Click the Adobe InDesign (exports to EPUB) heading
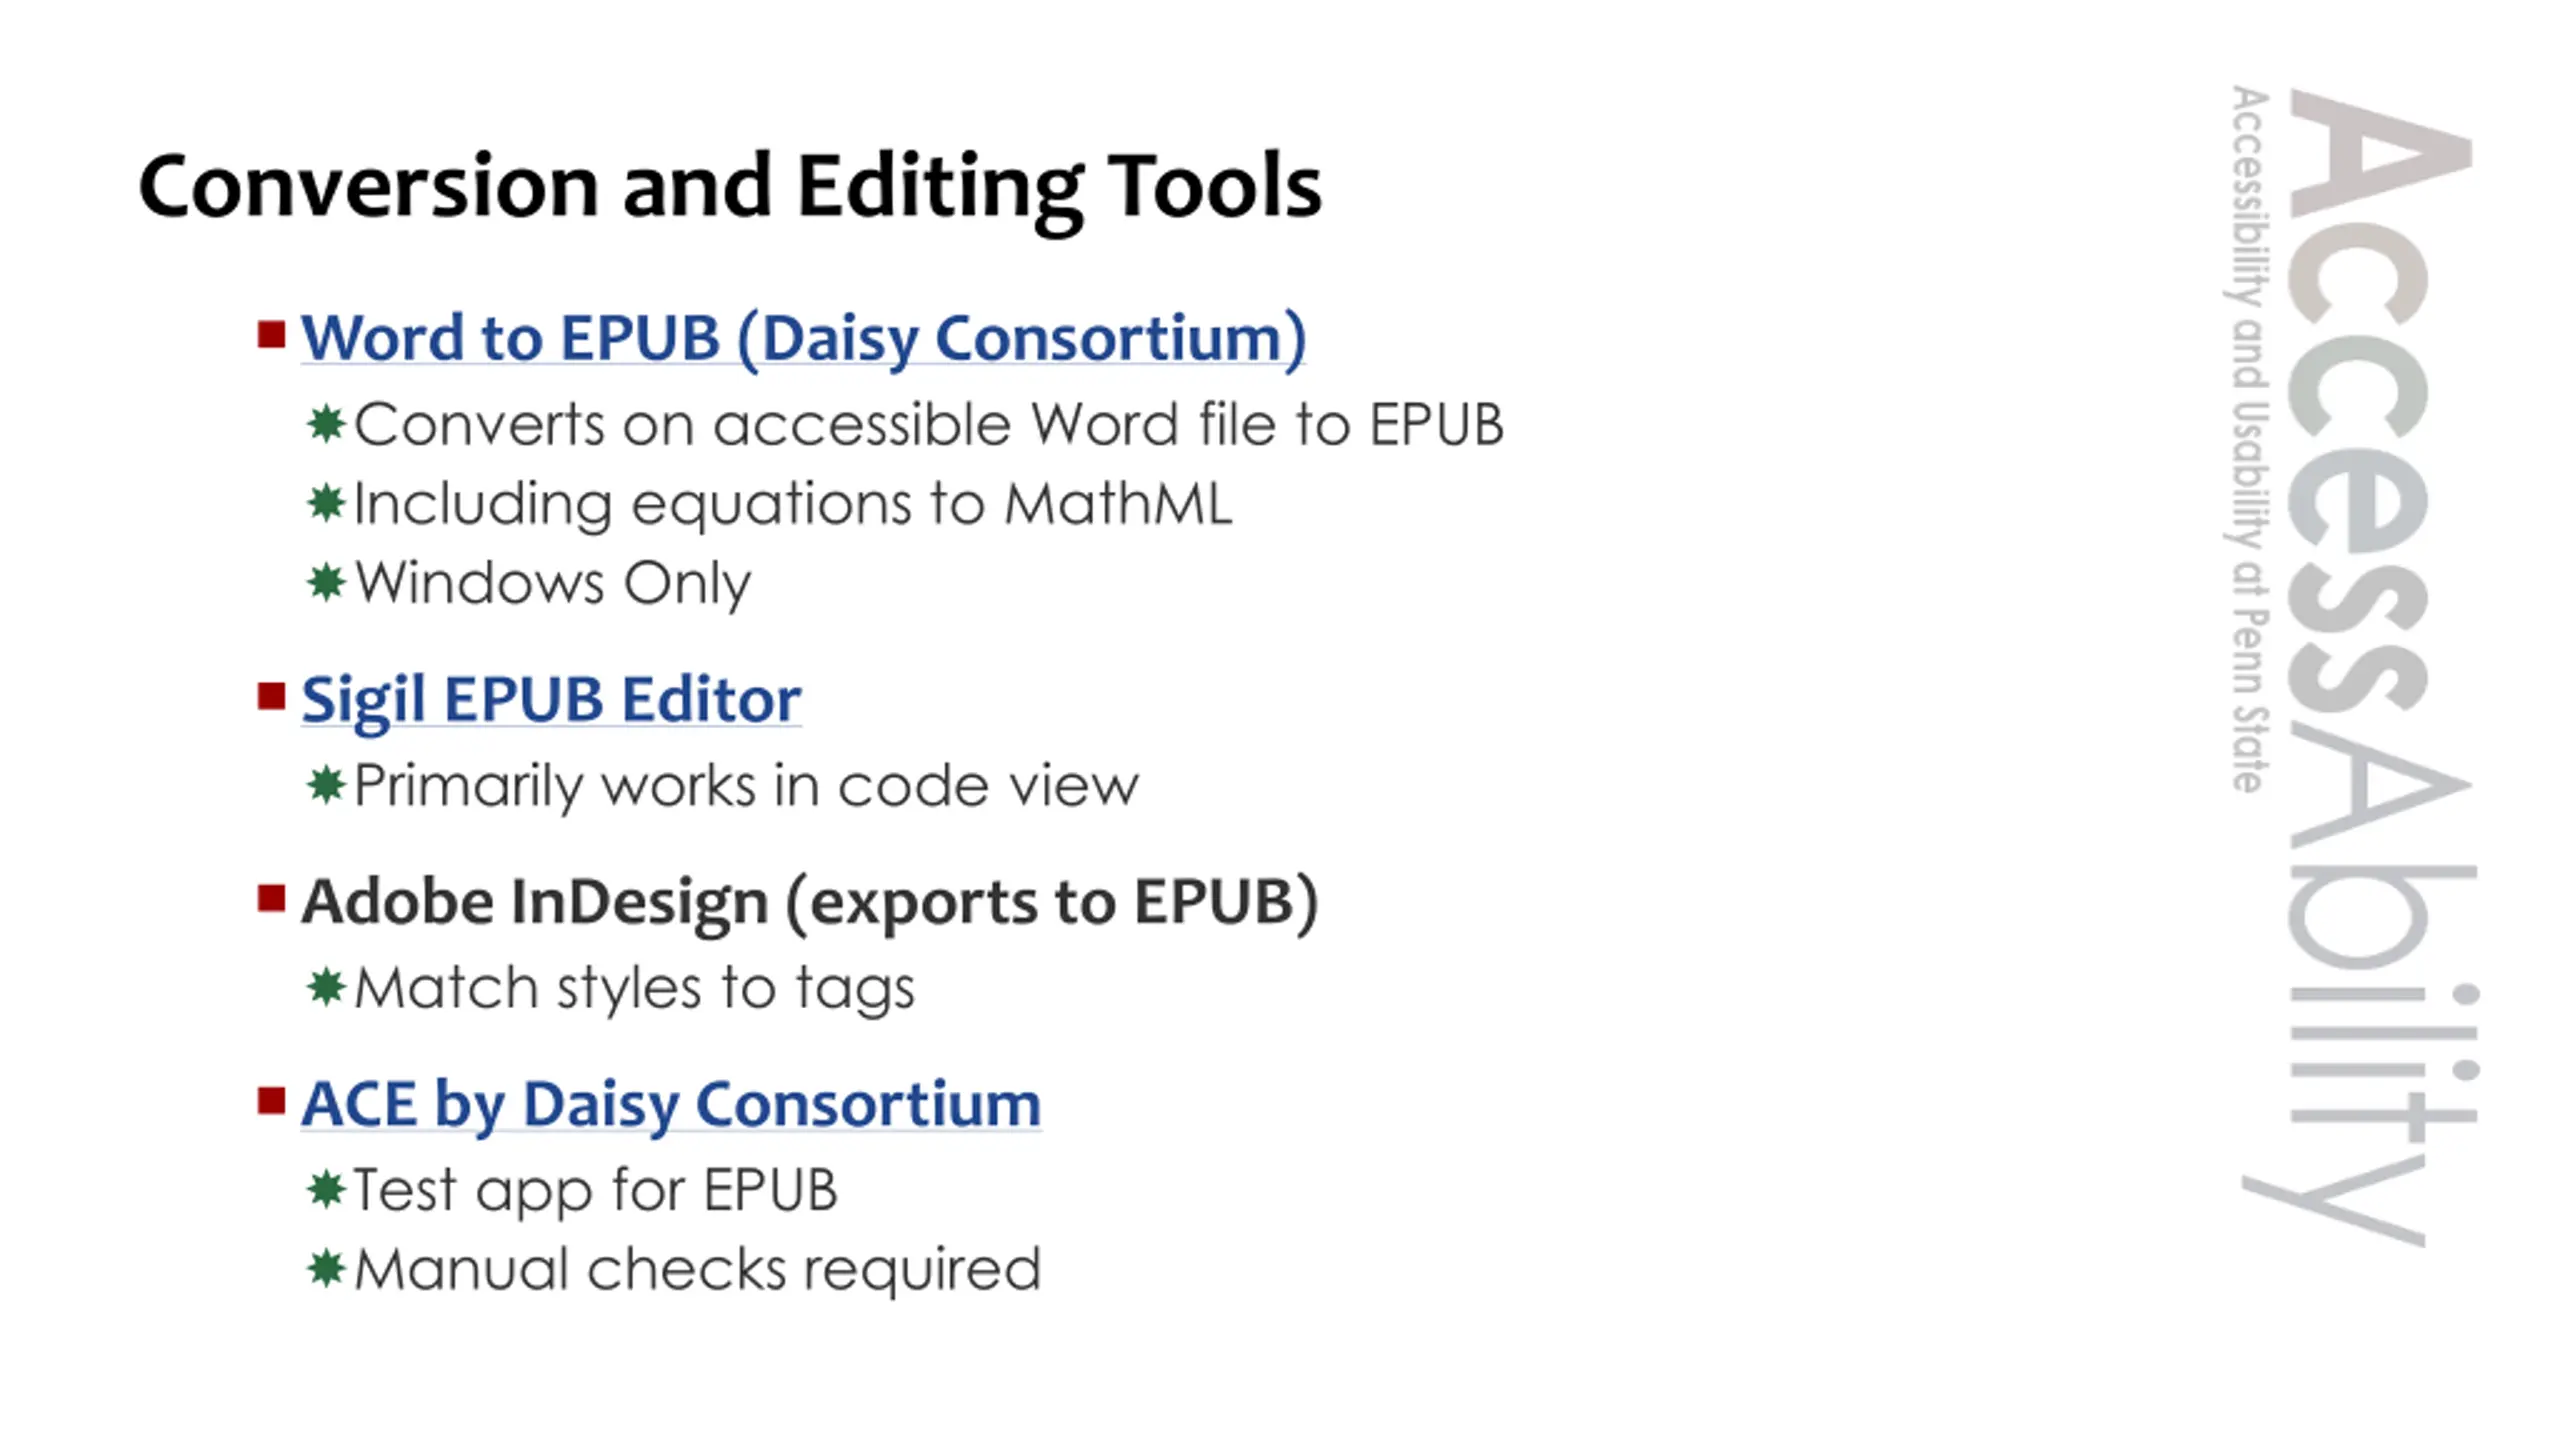 click(x=810, y=902)
